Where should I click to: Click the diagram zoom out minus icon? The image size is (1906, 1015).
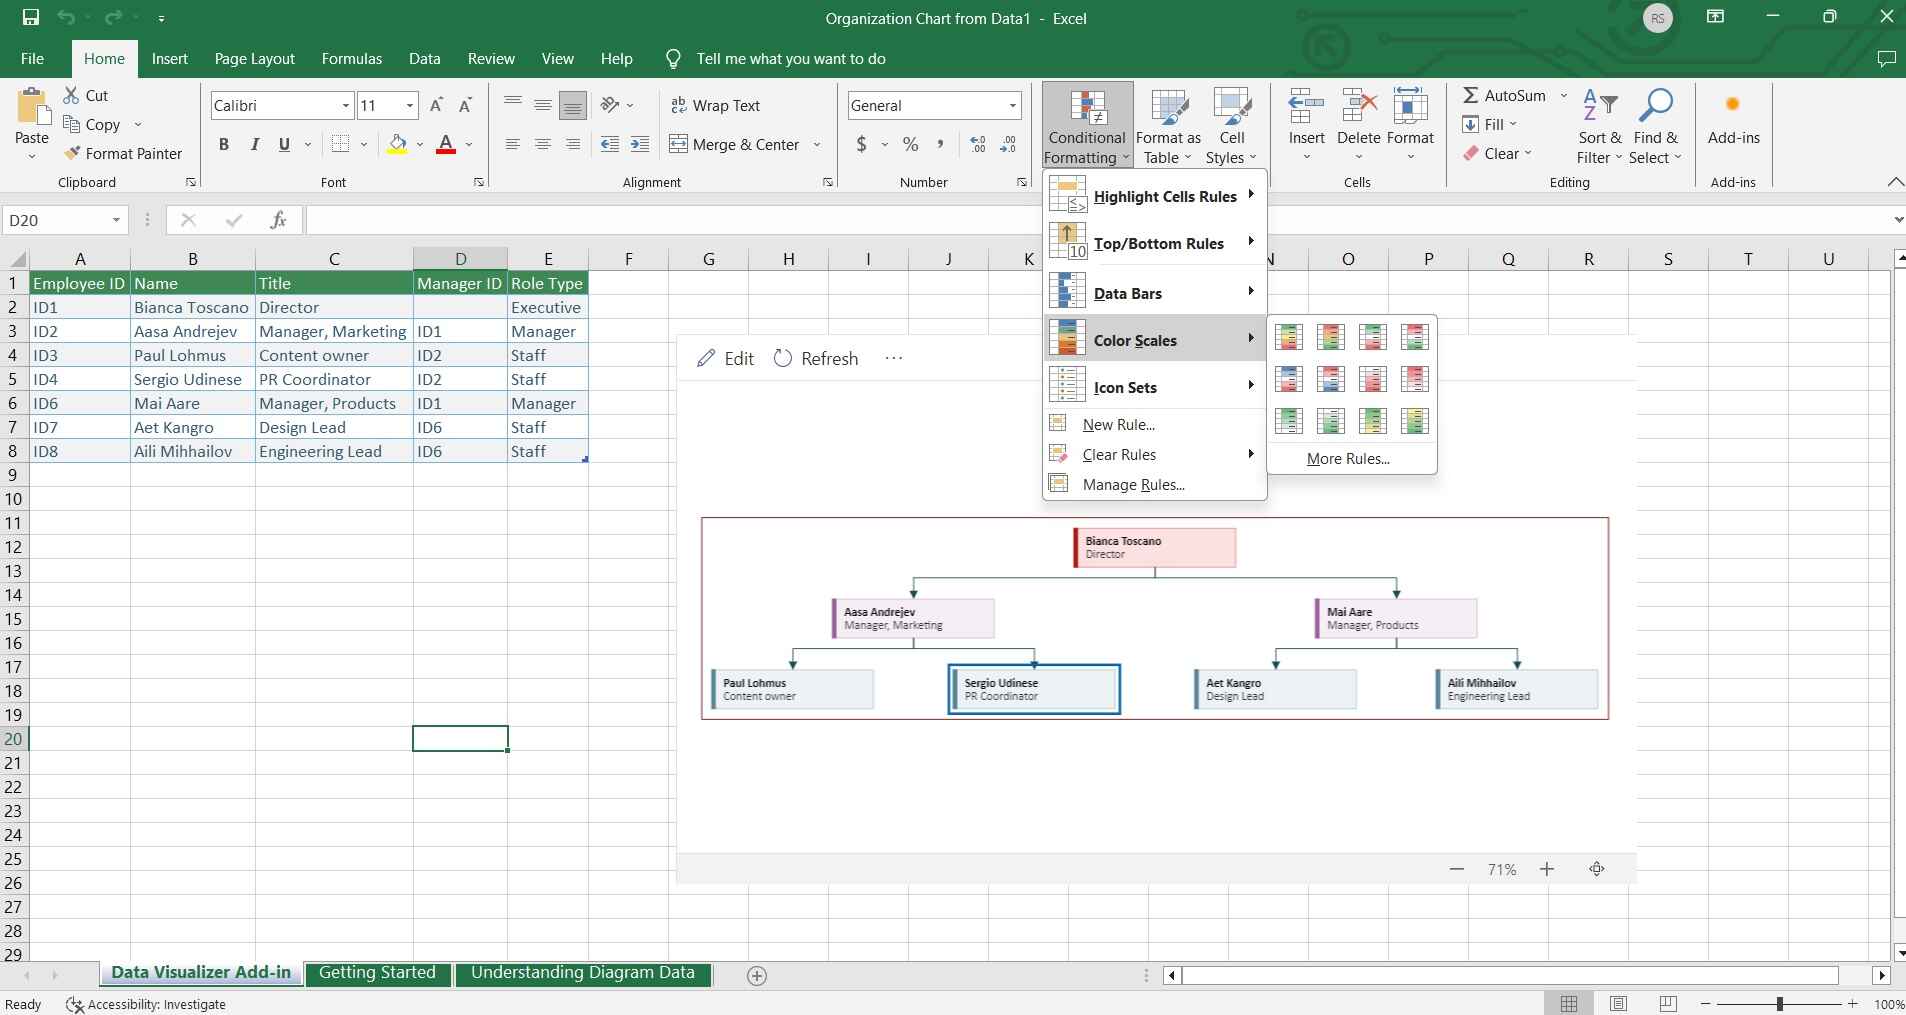[1457, 869]
